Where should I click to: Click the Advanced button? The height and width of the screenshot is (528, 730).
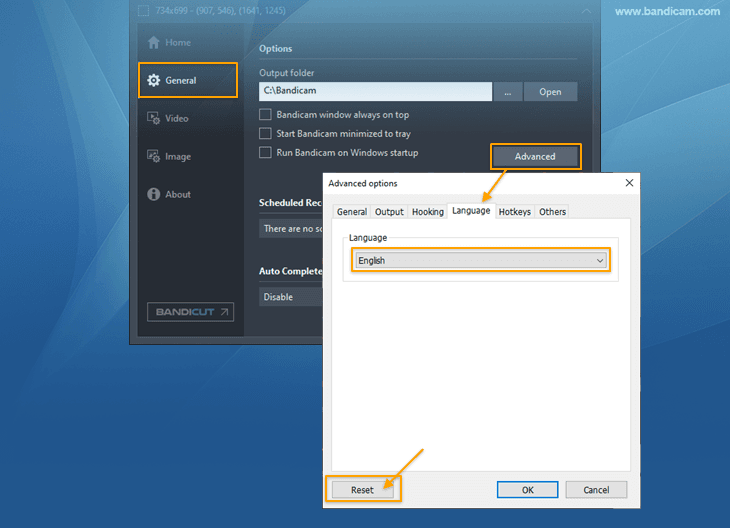(x=535, y=156)
